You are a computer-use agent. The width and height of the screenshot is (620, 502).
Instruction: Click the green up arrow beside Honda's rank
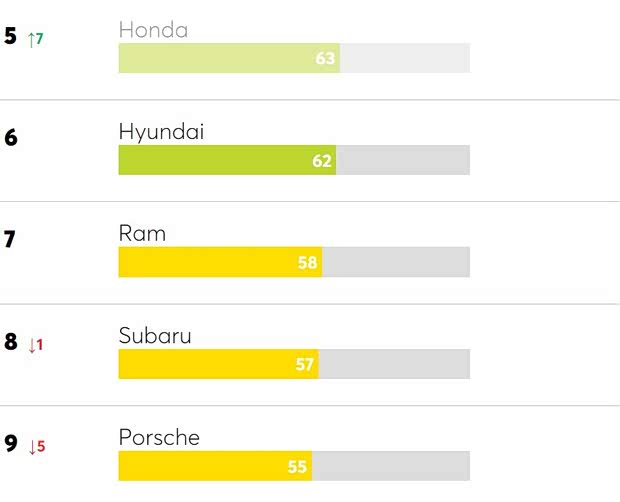tap(33, 39)
